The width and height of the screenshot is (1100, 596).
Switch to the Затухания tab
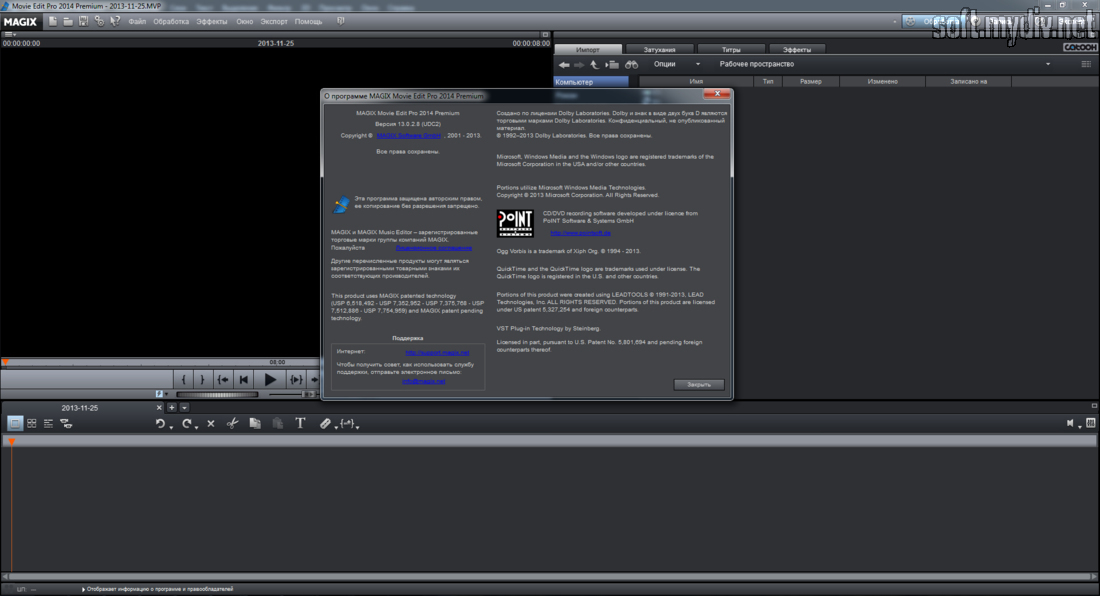659,50
